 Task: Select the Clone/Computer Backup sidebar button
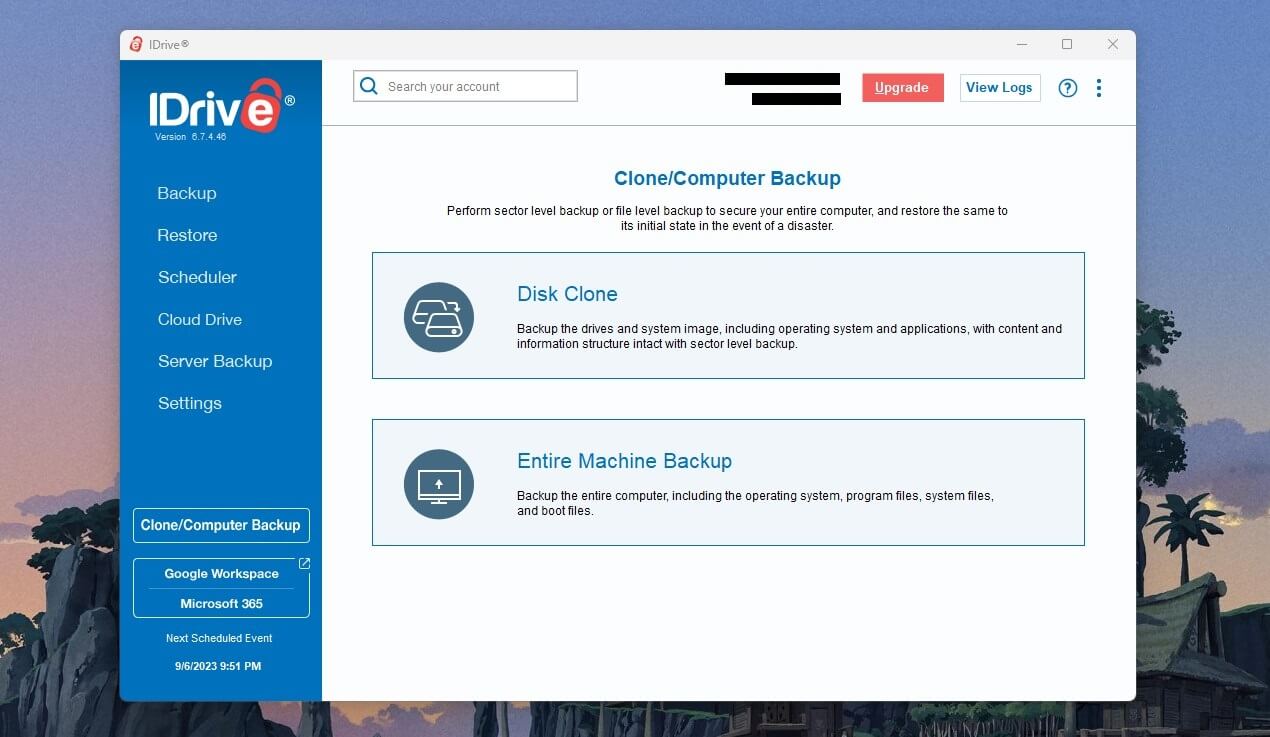[221, 525]
